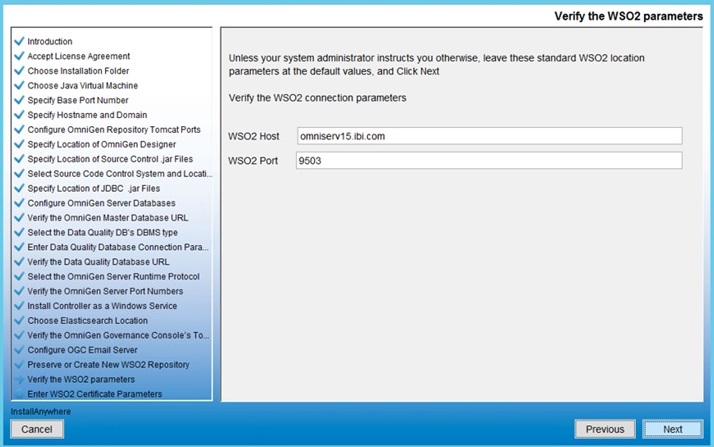Click 'Preserve or Create New WSO2 Repository' text
The width and height of the screenshot is (714, 447).
pyautogui.click(x=108, y=365)
